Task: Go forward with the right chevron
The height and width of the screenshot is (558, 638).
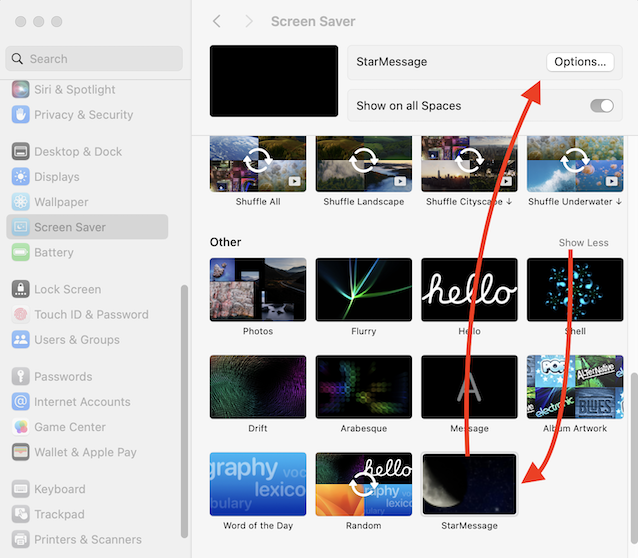Action: pyautogui.click(x=249, y=21)
